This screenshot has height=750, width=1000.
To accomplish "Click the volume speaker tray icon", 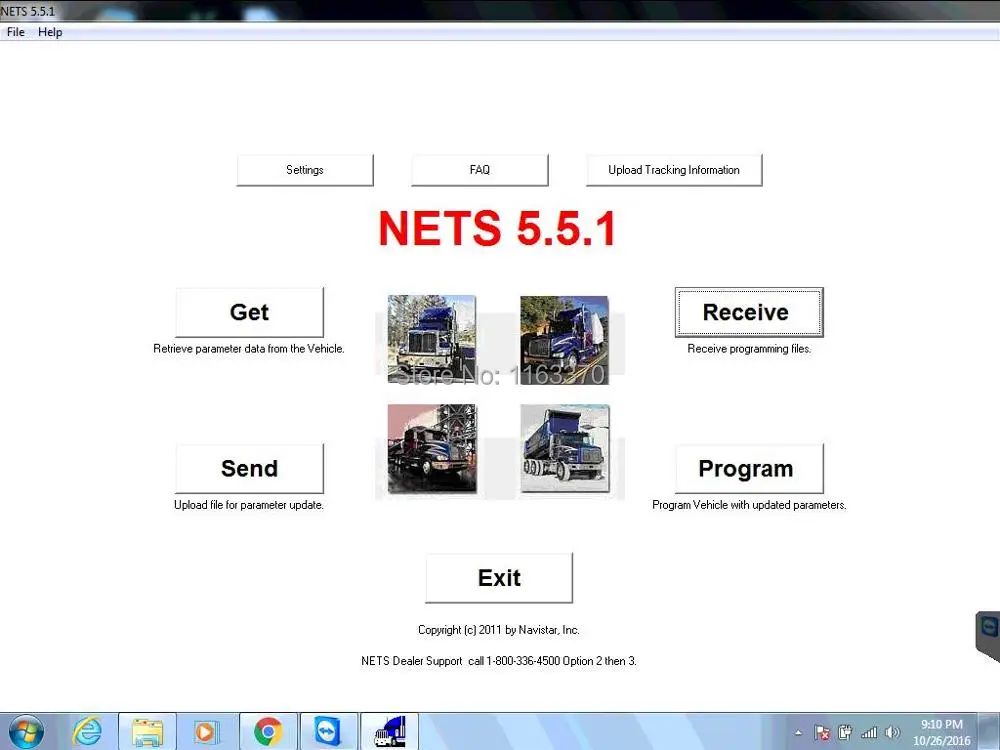I will (892, 733).
